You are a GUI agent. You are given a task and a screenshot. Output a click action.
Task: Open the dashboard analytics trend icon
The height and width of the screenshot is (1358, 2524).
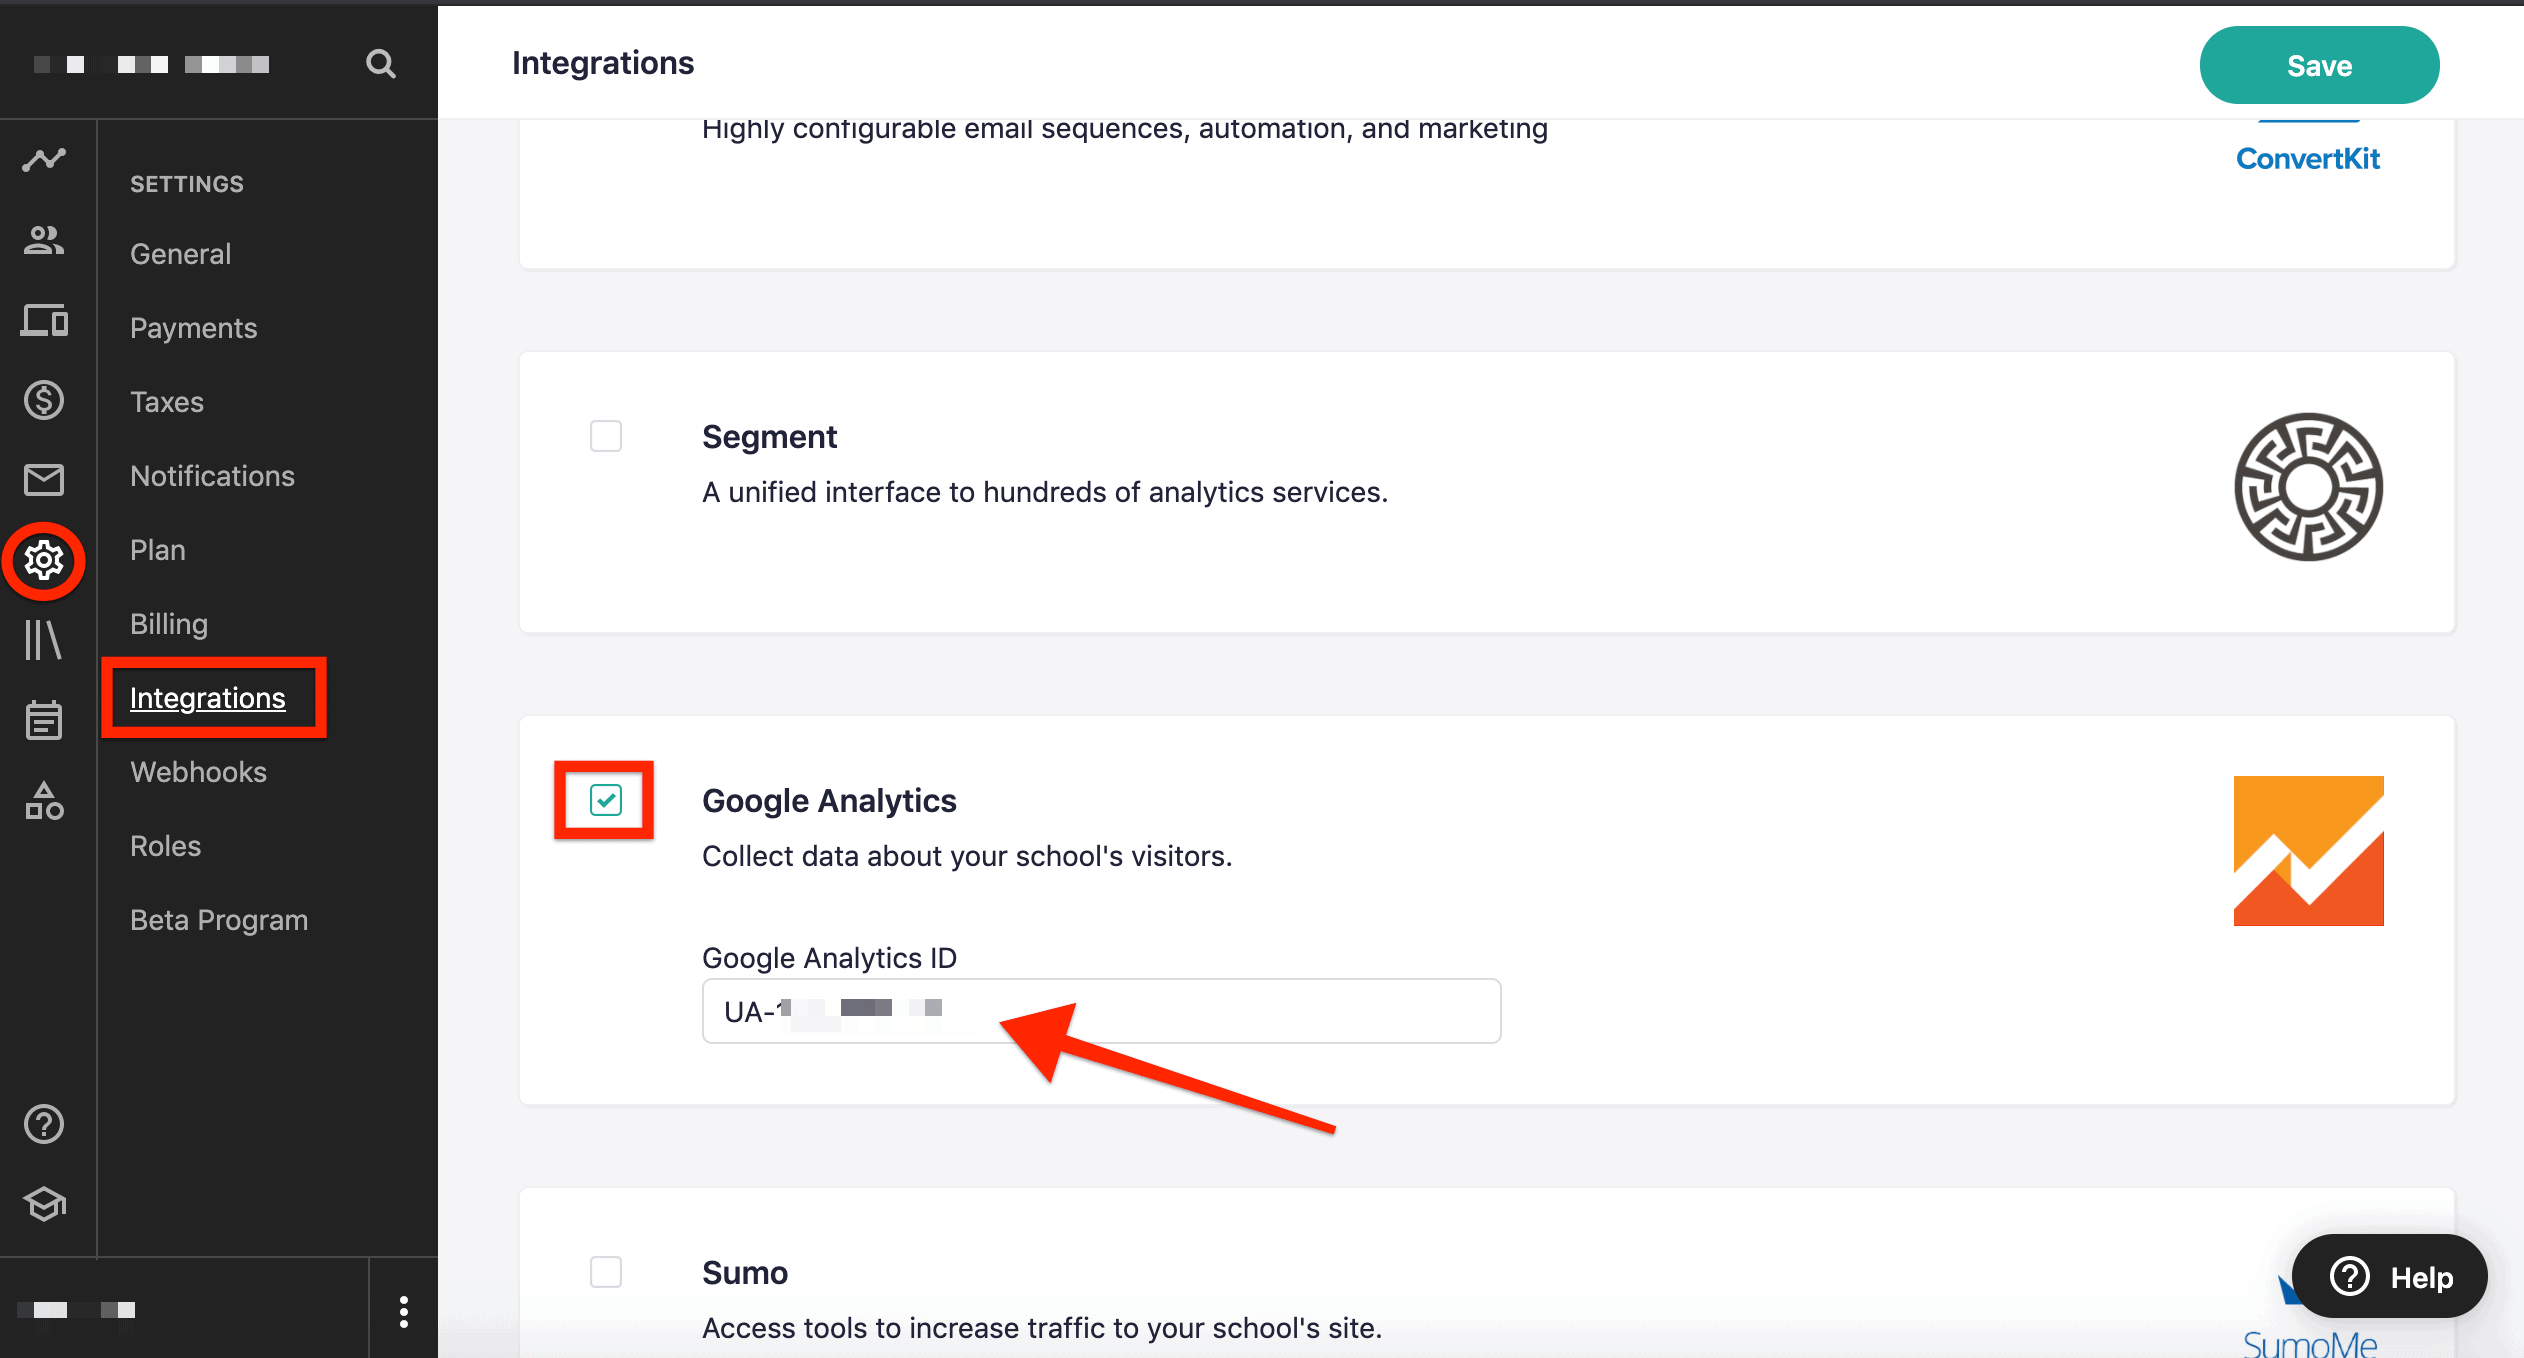(x=44, y=160)
